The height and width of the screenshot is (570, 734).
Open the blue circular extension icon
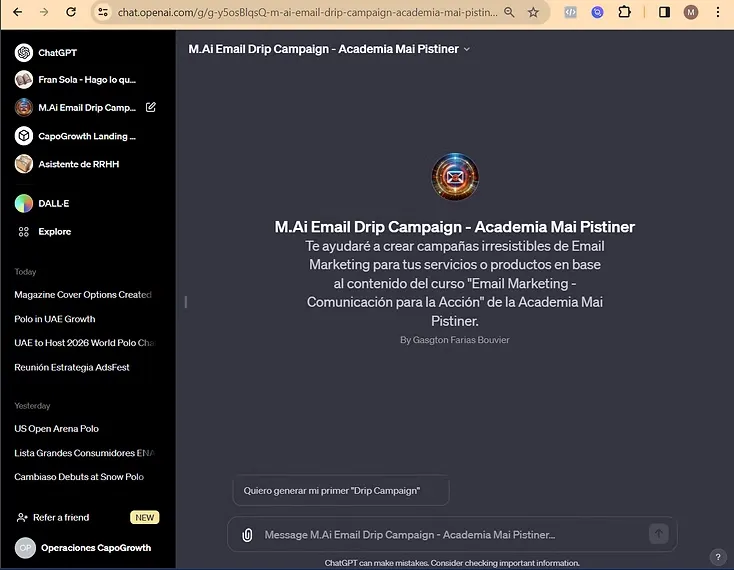pos(597,13)
